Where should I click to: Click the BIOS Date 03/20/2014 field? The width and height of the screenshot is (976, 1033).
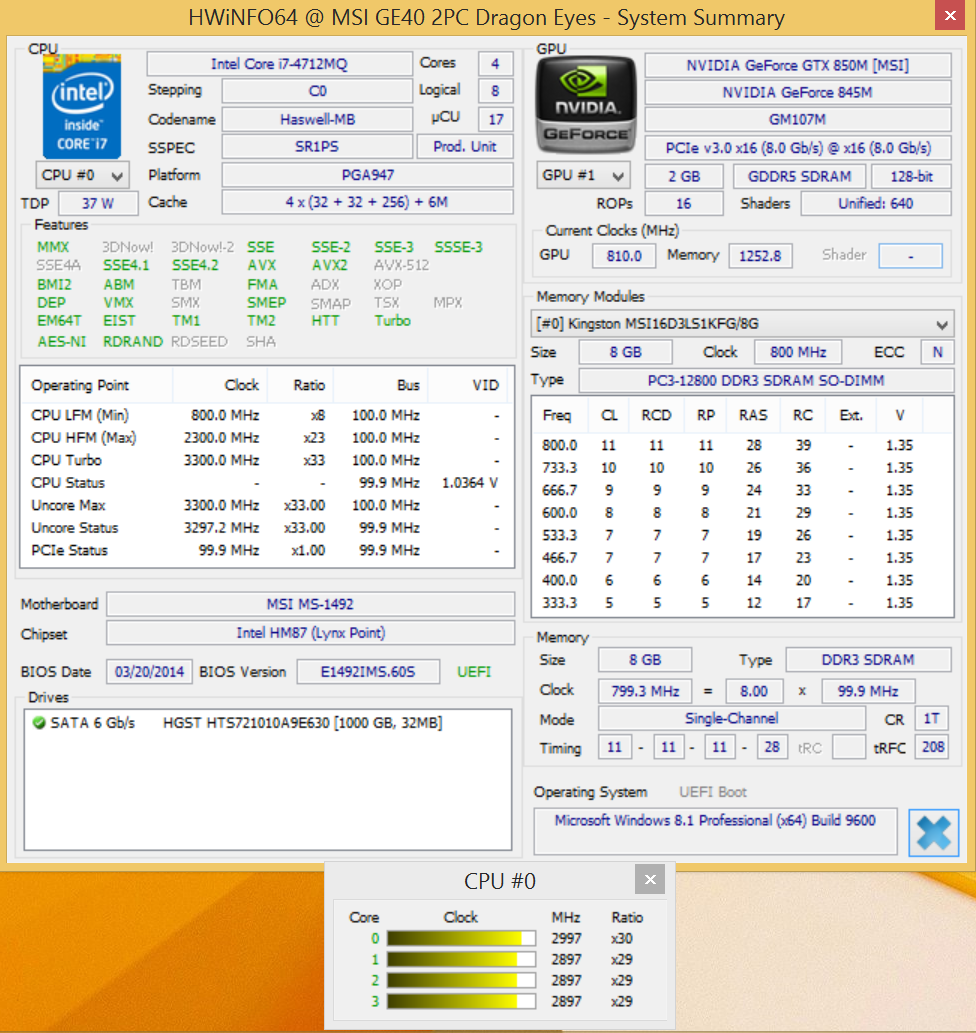[150, 672]
